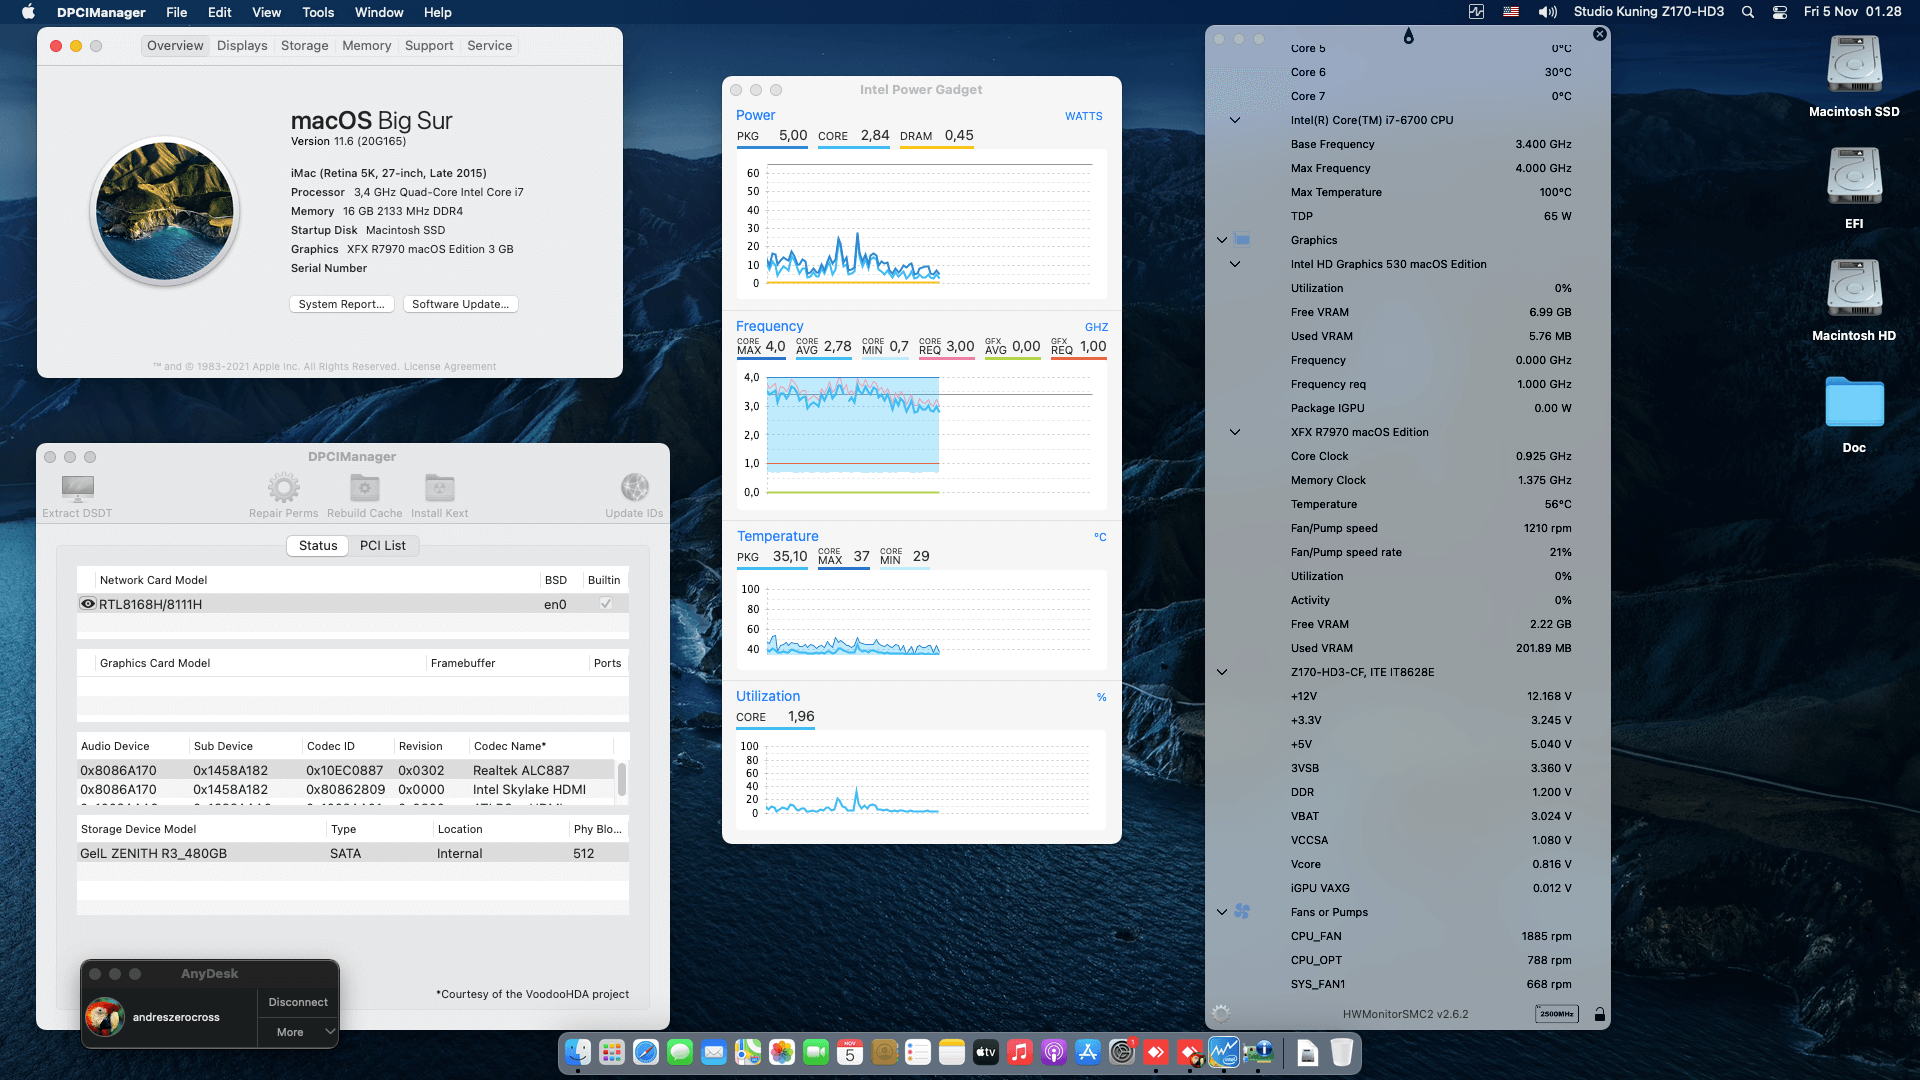The height and width of the screenshot is (1080, 1920).
Task: Open Trash from the Dock
Action: pyautogui.click(x=1341, y=1052)
